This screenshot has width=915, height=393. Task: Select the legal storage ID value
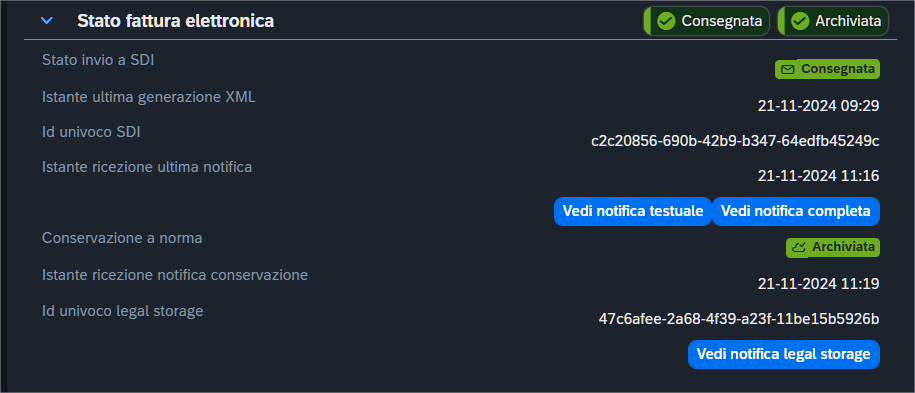739,319
